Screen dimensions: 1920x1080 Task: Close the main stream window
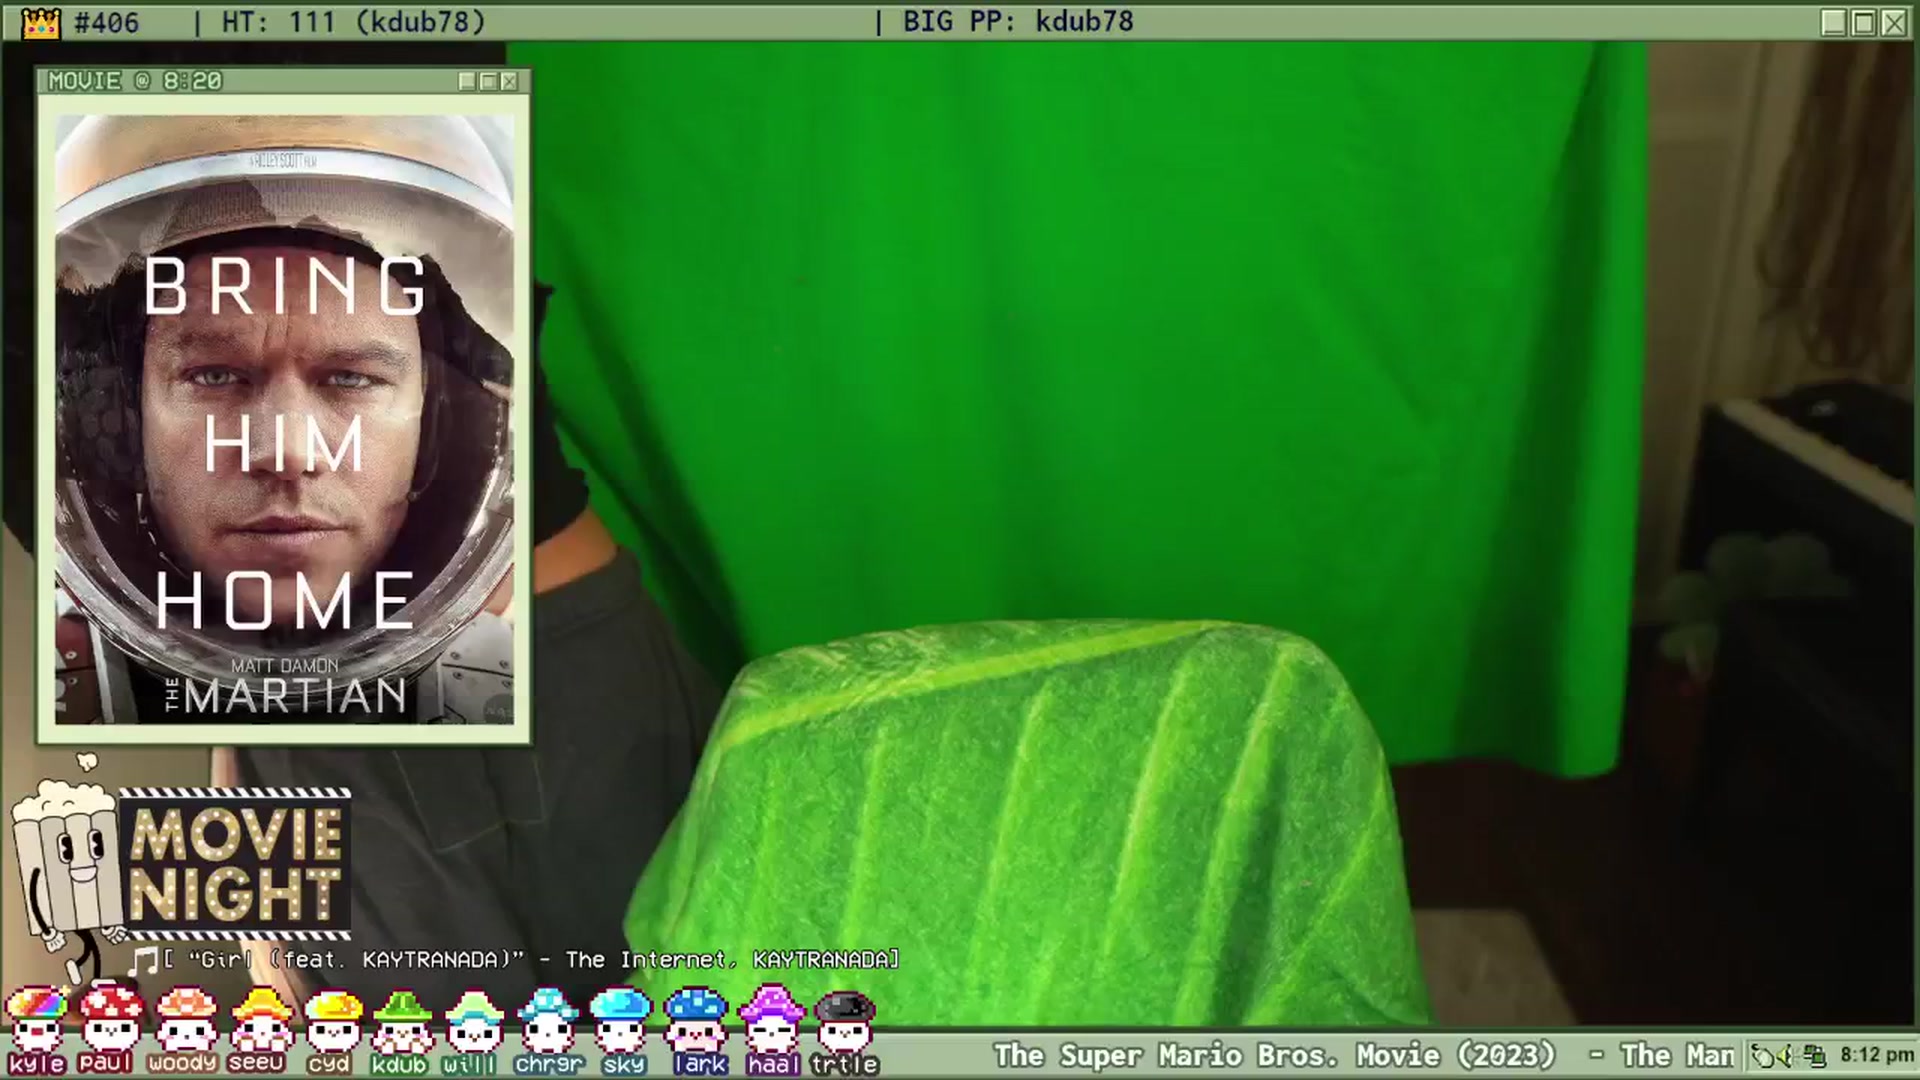coord(1894,22)
